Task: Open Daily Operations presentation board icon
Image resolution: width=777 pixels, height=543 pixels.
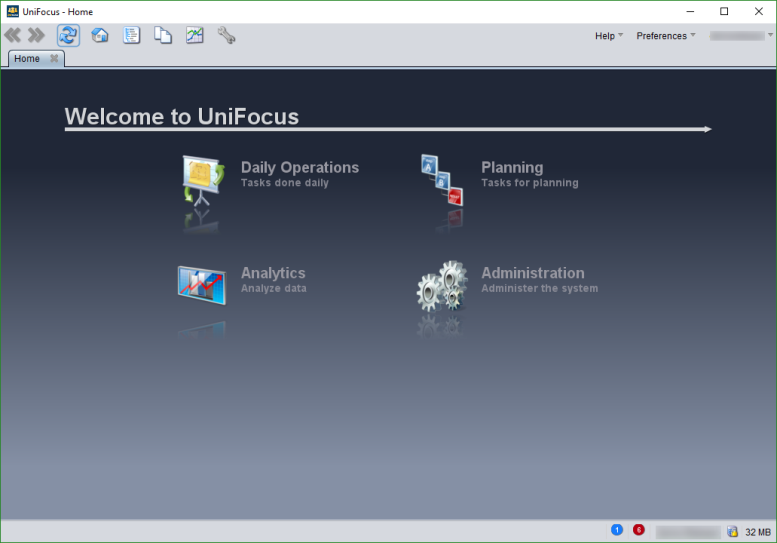Action: coord(203,180)
